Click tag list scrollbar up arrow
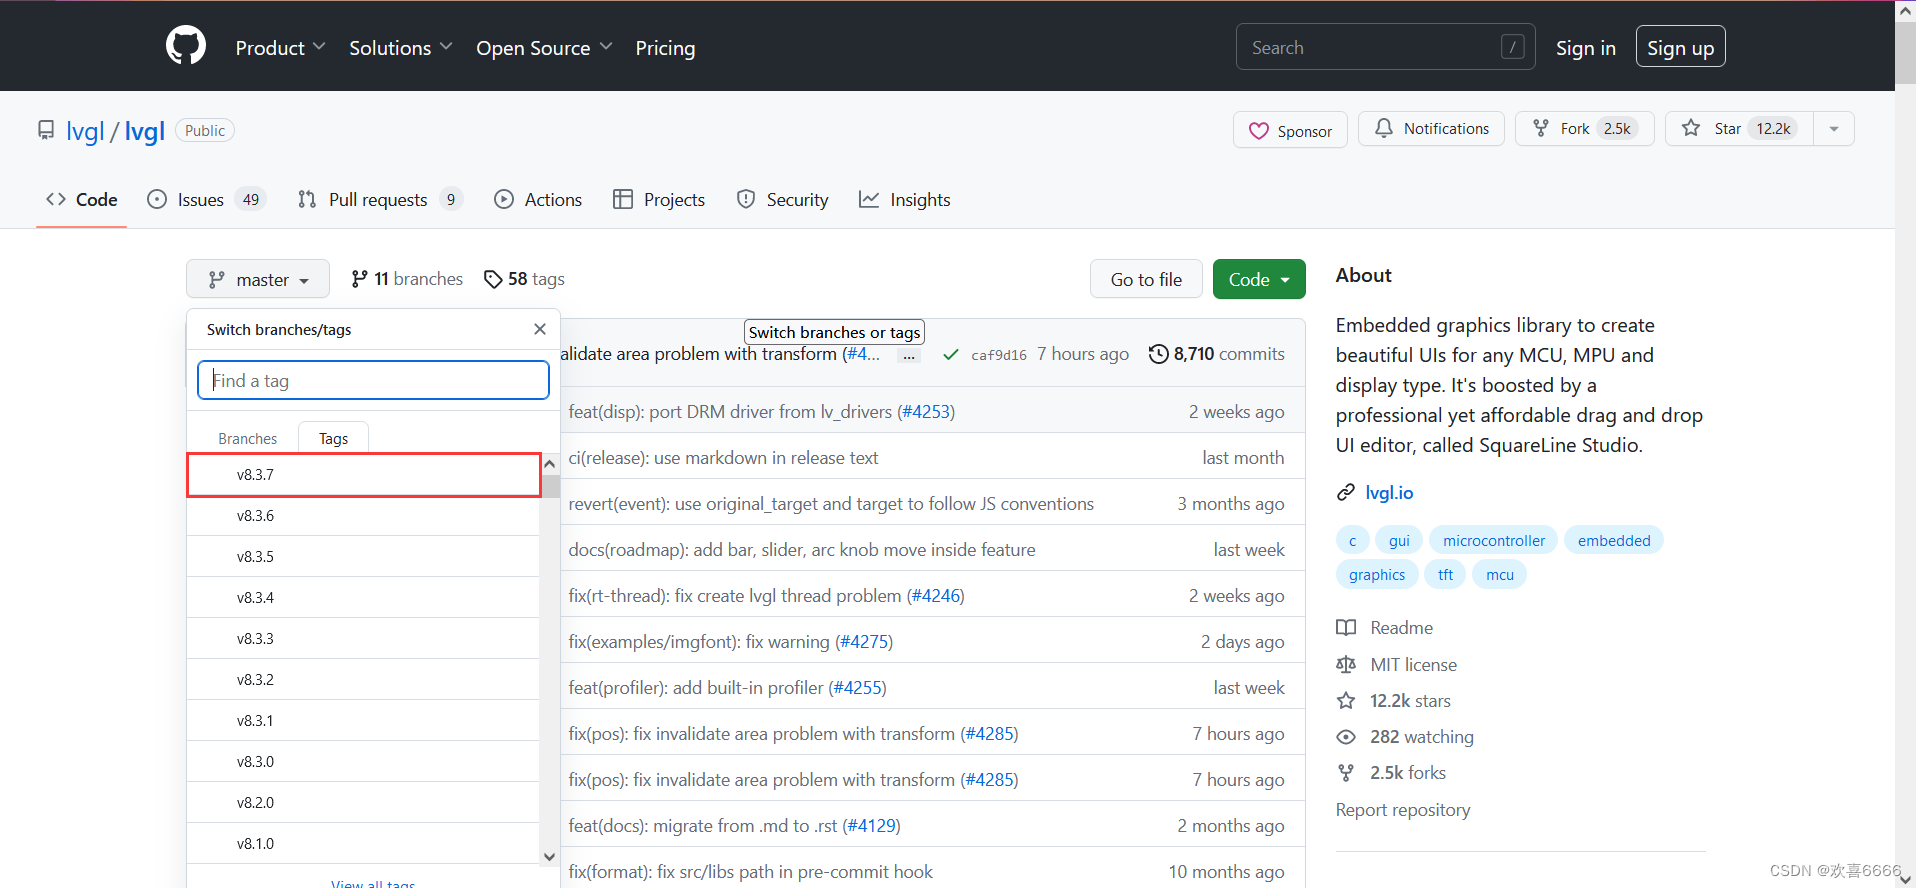Viewport: 1916px width, 888px height. [x=549, y=464]
